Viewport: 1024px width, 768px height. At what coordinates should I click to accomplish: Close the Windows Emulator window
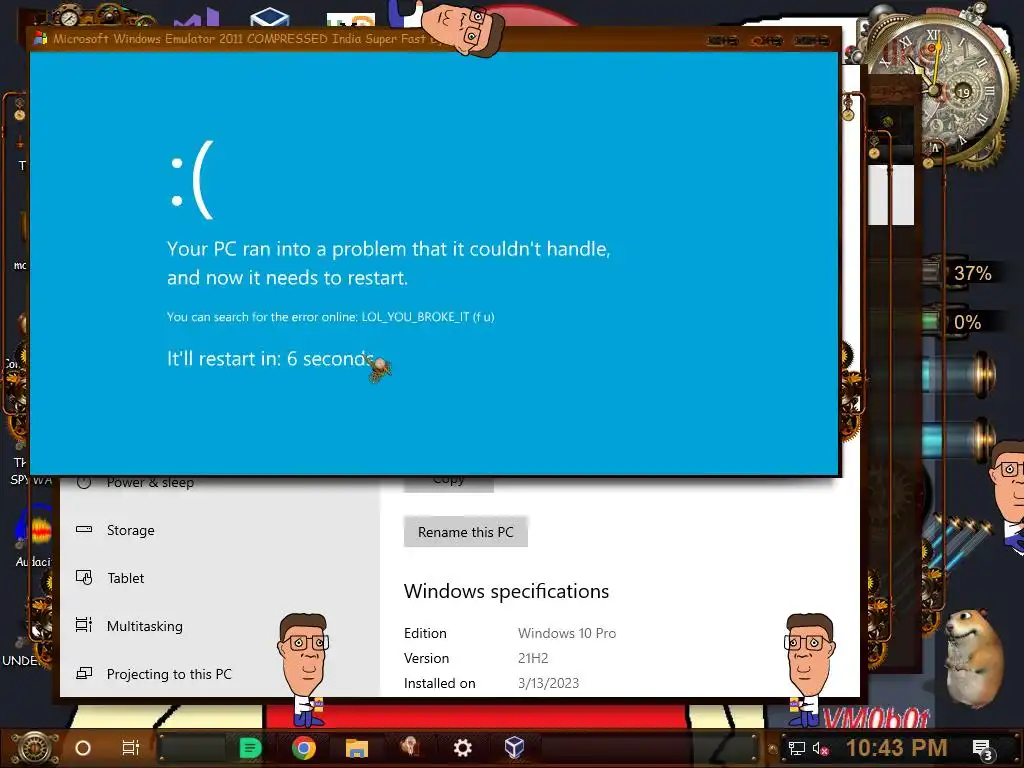tap(812, 40)
